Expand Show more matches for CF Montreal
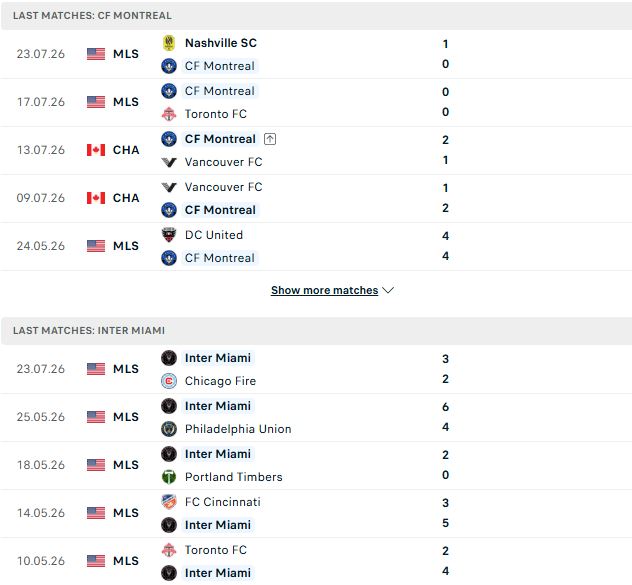632x585 pixels. (x=324, y=290)
